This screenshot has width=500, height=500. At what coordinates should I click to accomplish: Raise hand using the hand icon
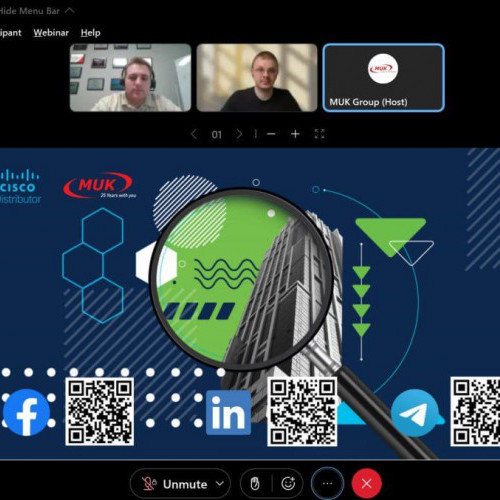(255, 483)
